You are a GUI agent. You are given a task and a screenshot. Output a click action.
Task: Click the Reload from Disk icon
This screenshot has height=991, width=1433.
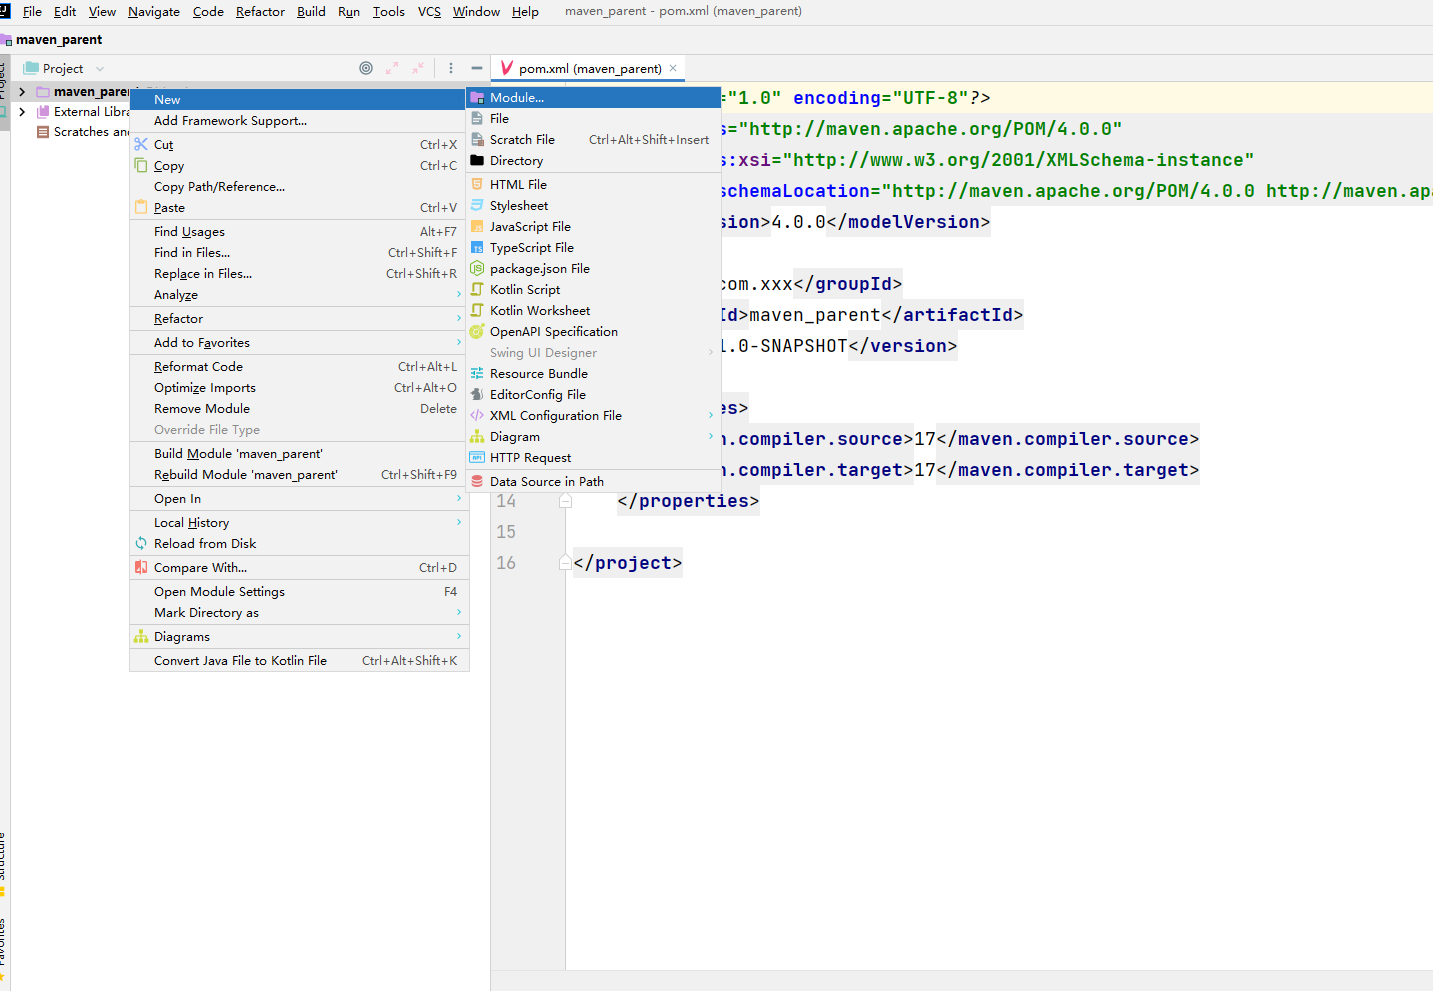point(141,544)
